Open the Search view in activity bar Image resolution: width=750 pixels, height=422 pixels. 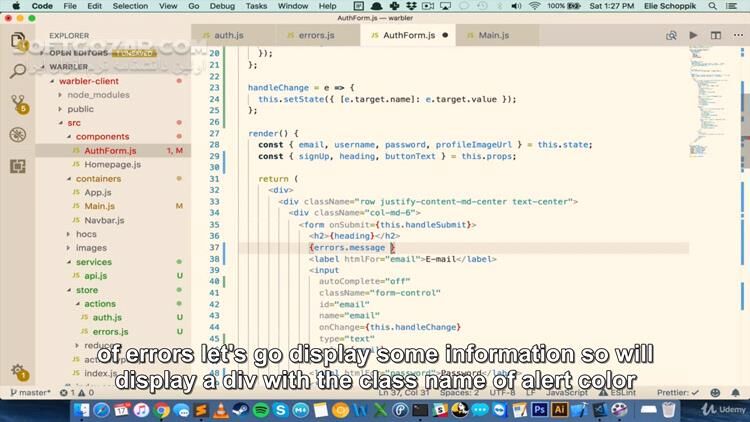18,72
